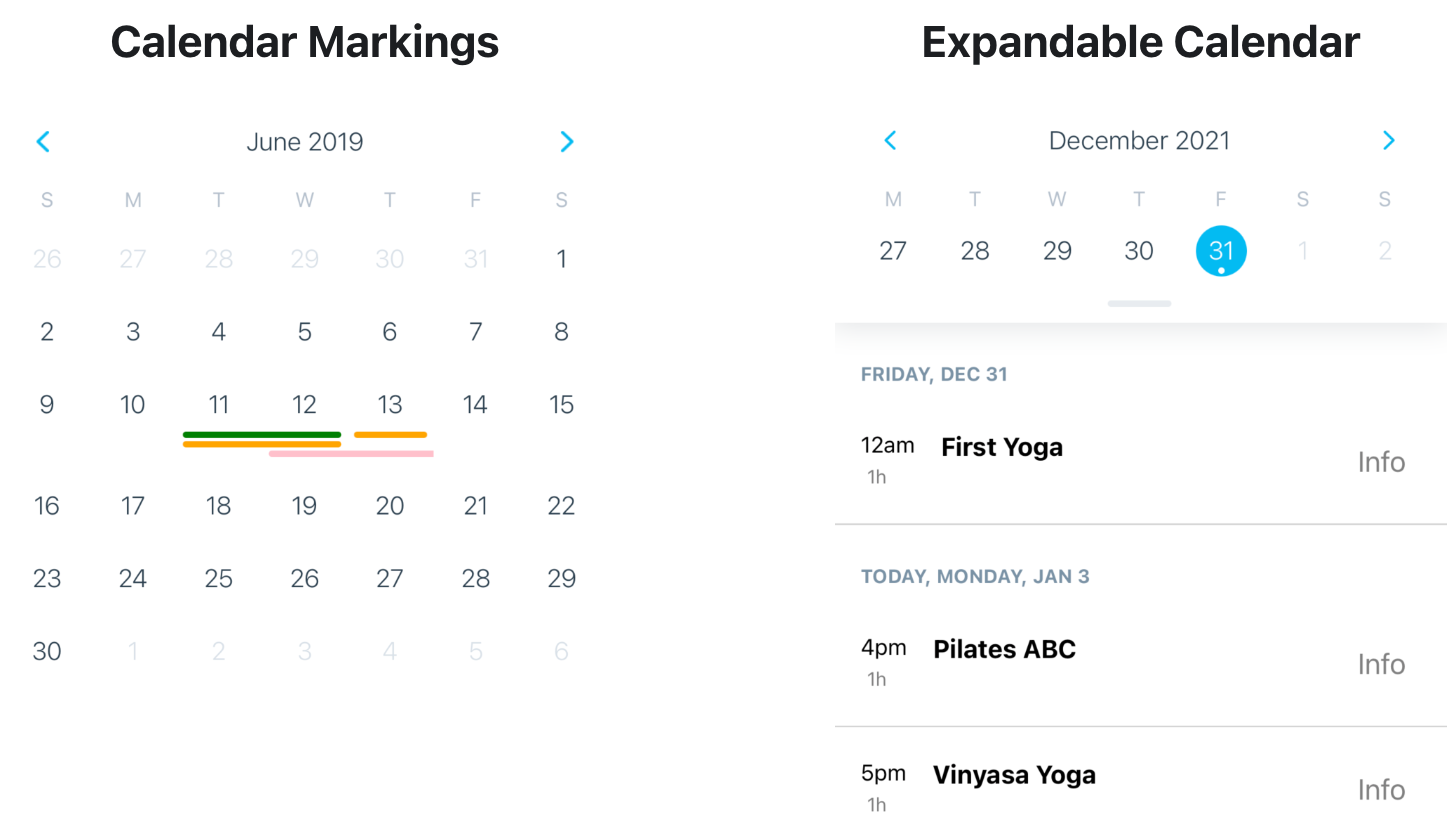The width and height of the screenshot is (1448, 834).
Task: Open the First Yoga agenda item
Action: click(x=1002, y=448)
